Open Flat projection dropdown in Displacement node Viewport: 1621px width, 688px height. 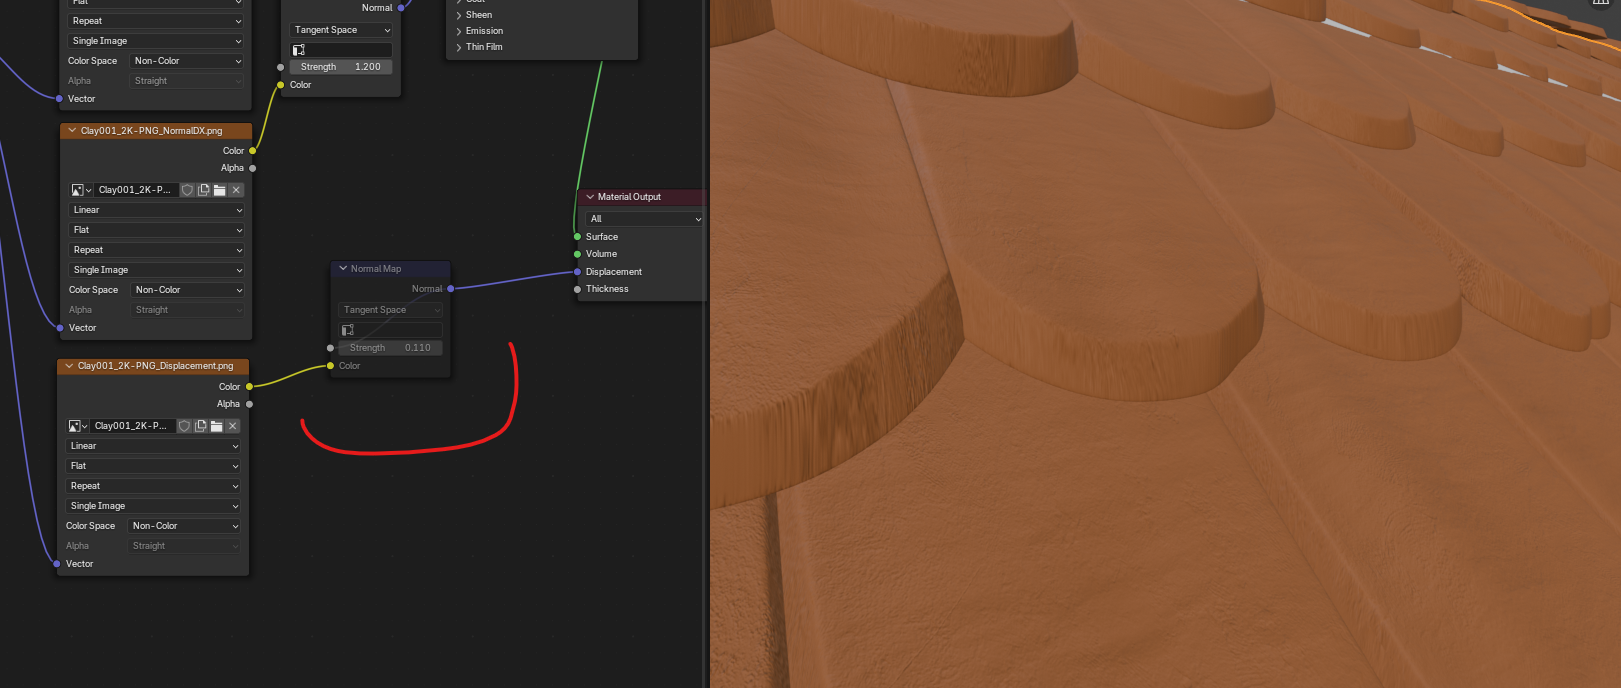point(154,466)
